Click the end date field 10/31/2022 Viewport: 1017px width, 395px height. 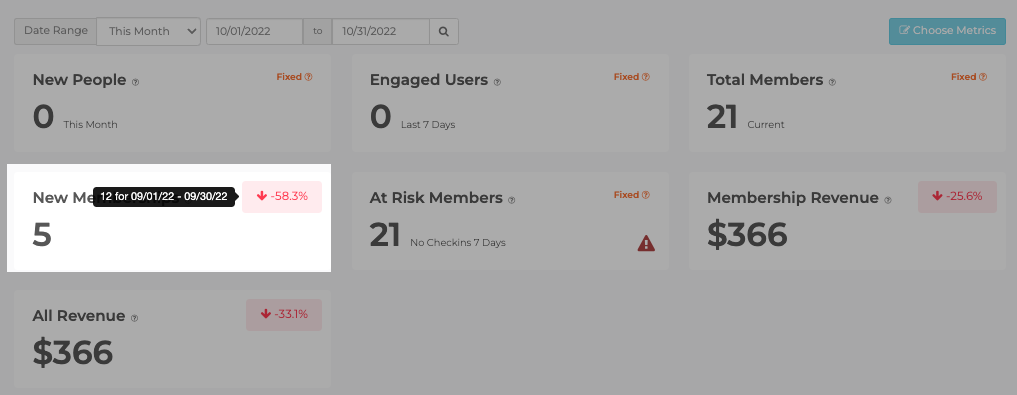click(381, 31)
